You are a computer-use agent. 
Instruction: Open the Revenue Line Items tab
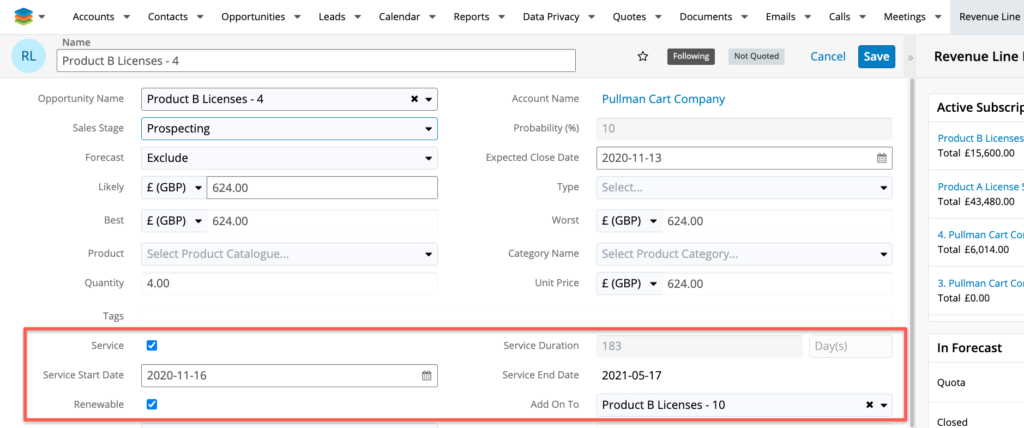pyautogui.click(x=989, y=17)
